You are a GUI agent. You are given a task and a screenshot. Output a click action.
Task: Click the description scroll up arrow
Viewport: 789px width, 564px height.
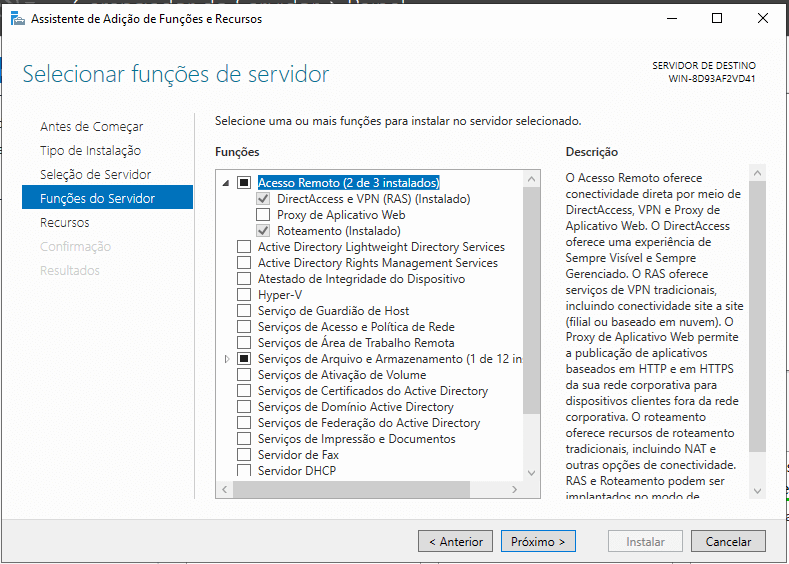[x=757, y=173]
